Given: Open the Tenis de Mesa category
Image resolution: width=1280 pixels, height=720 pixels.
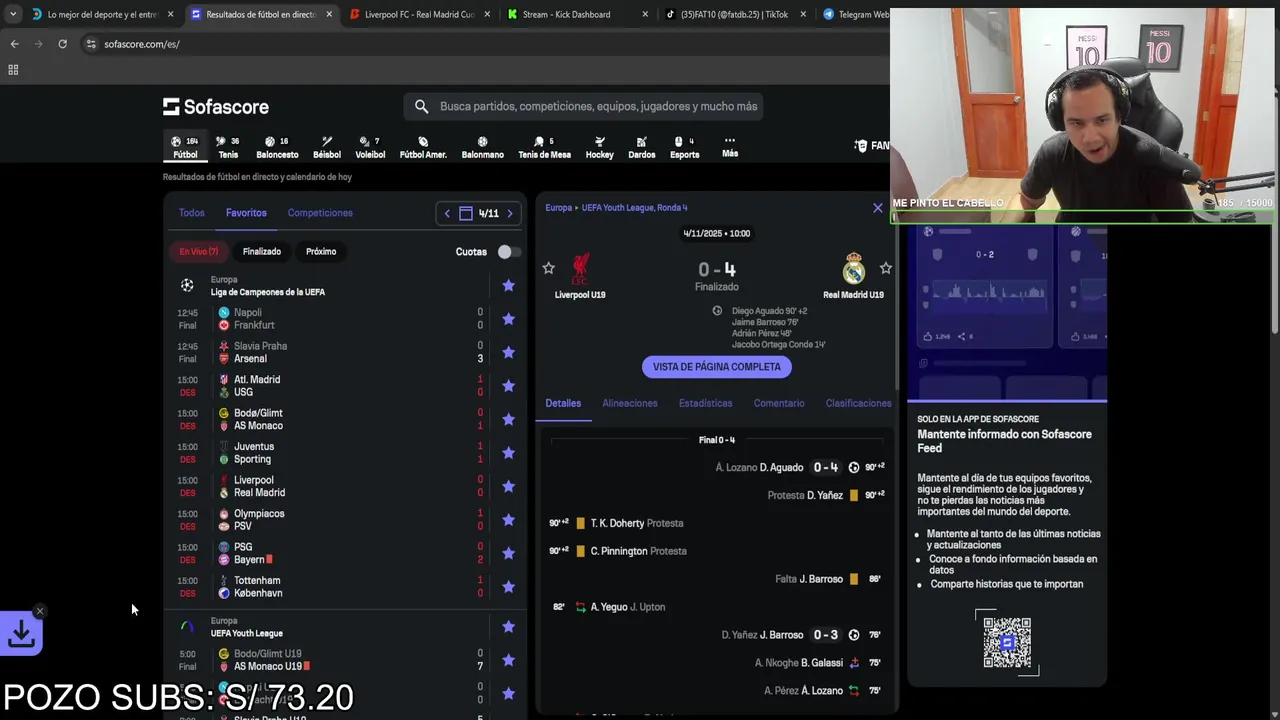Looking at the screenshot, I should (x=544, y=147).
